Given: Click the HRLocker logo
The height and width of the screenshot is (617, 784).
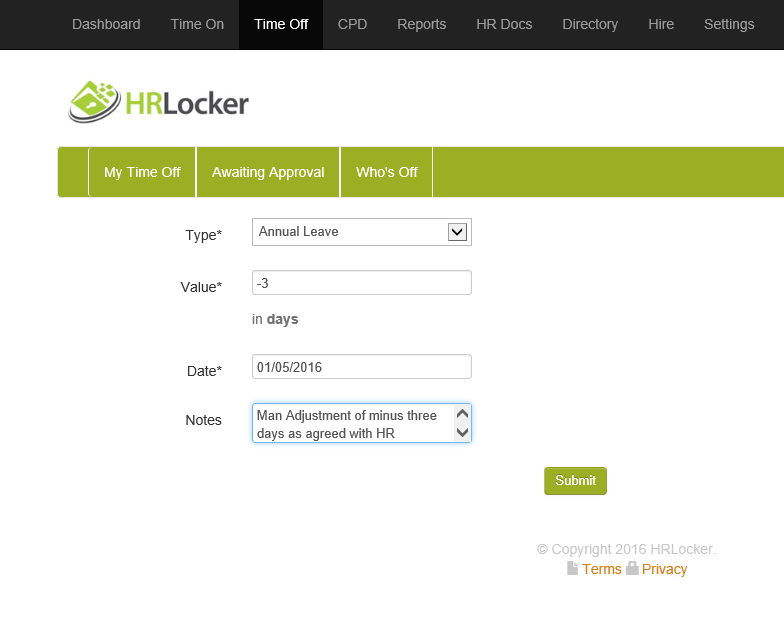Looking at the screenshot, I should point(158,102).
